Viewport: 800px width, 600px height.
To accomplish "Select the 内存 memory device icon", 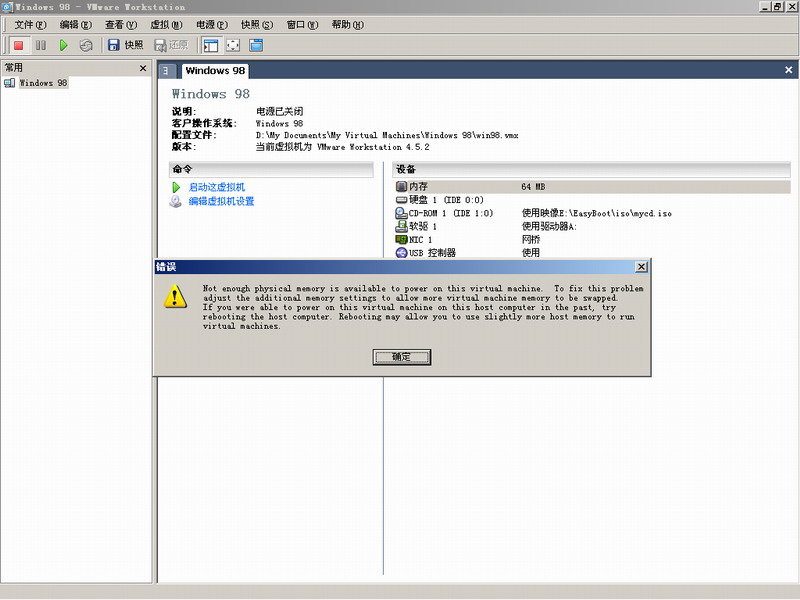I will (x=402, y=187).
